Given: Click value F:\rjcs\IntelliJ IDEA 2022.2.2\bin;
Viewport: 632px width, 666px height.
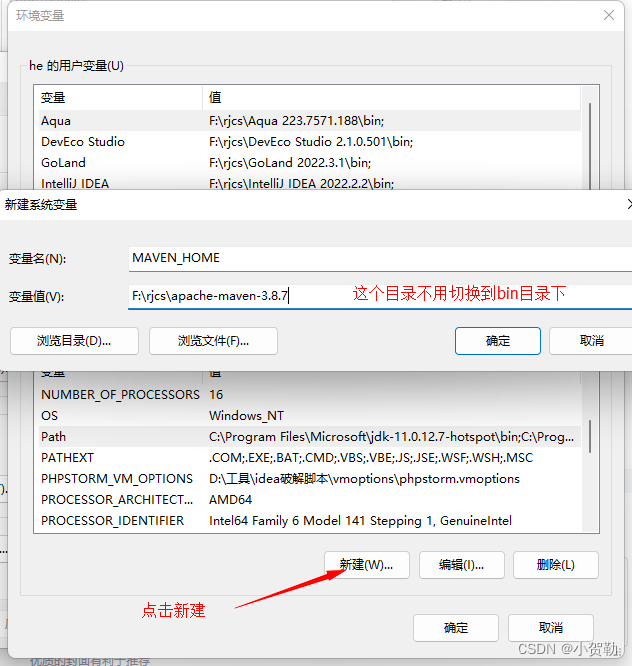Looking at the screenshot, I should 302,183.
